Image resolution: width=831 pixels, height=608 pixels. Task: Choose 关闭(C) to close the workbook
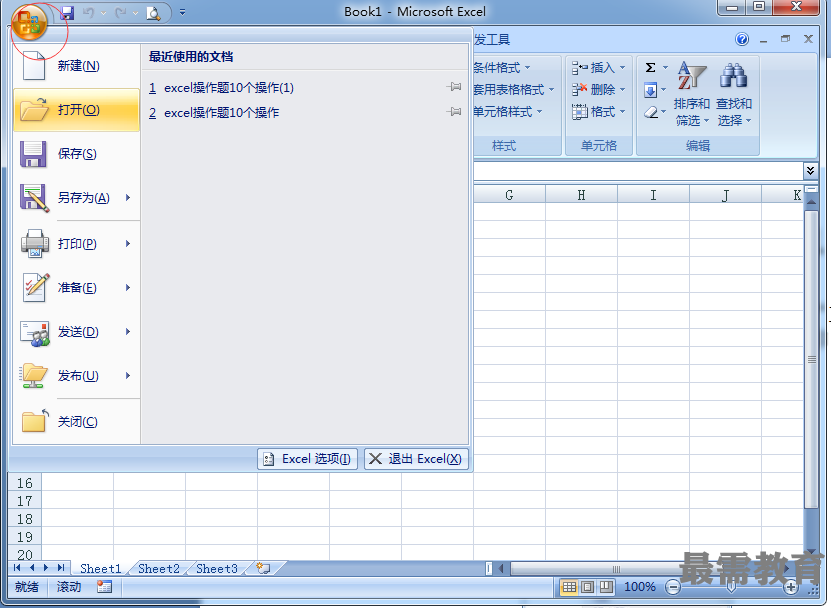[76, 422]
